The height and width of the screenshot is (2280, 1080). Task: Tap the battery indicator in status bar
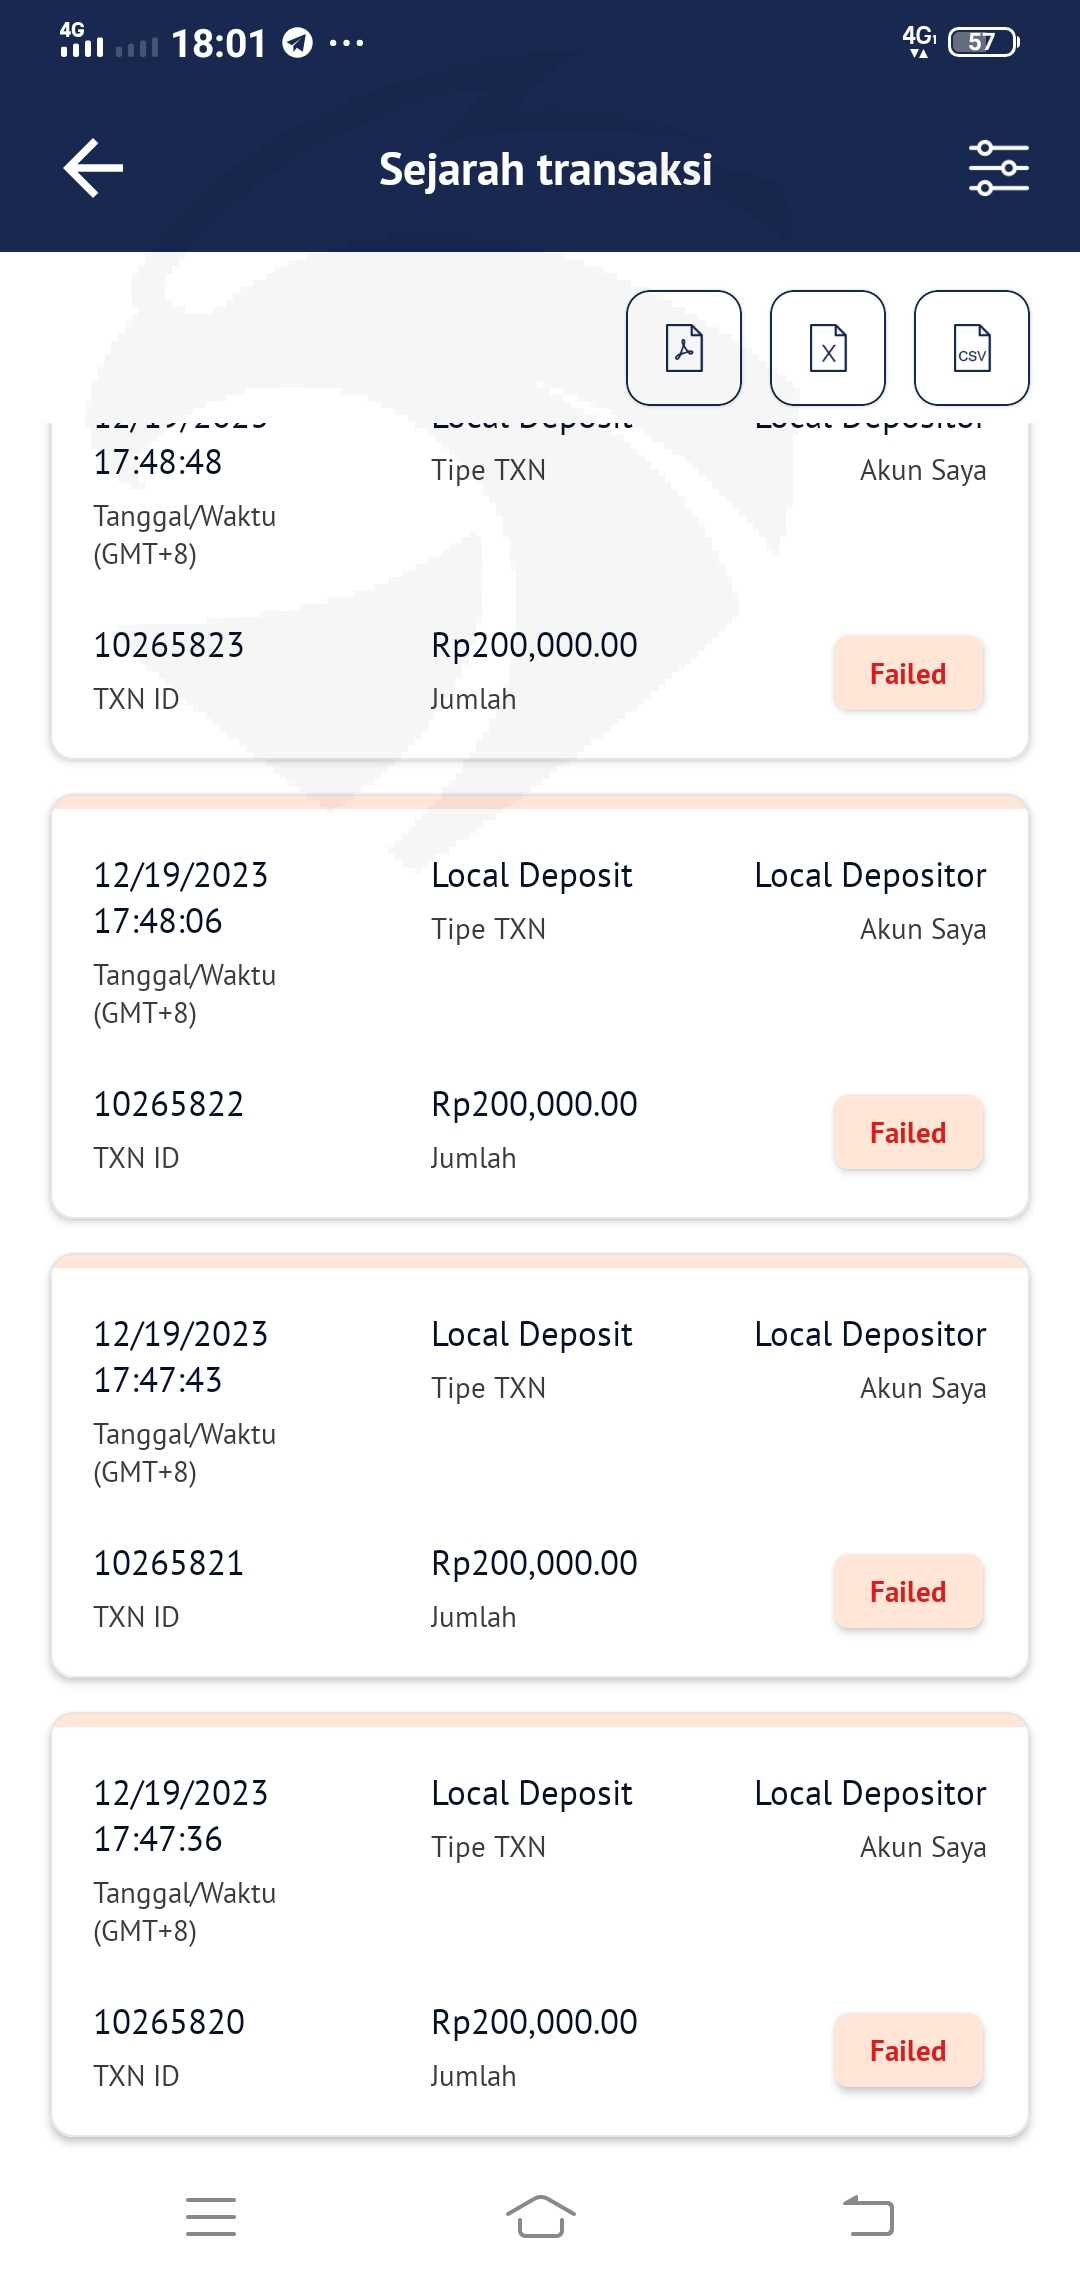pyautogui.click(x=983, y=42)
